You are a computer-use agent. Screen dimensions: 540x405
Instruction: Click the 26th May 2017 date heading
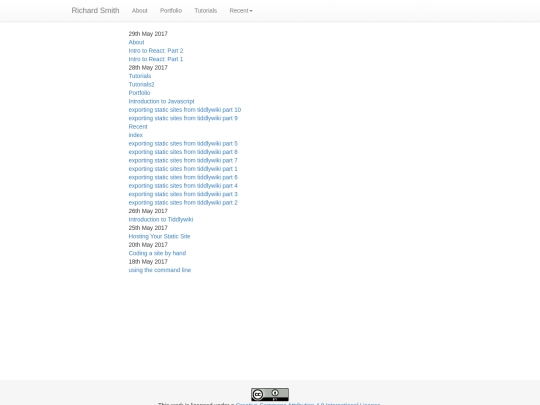[x=148, y=211]
